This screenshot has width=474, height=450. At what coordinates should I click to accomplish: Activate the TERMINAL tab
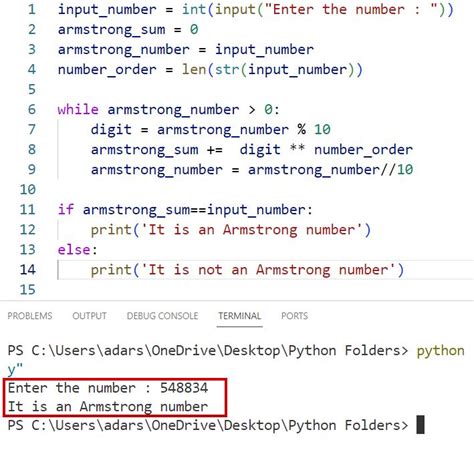pos(239,316)
